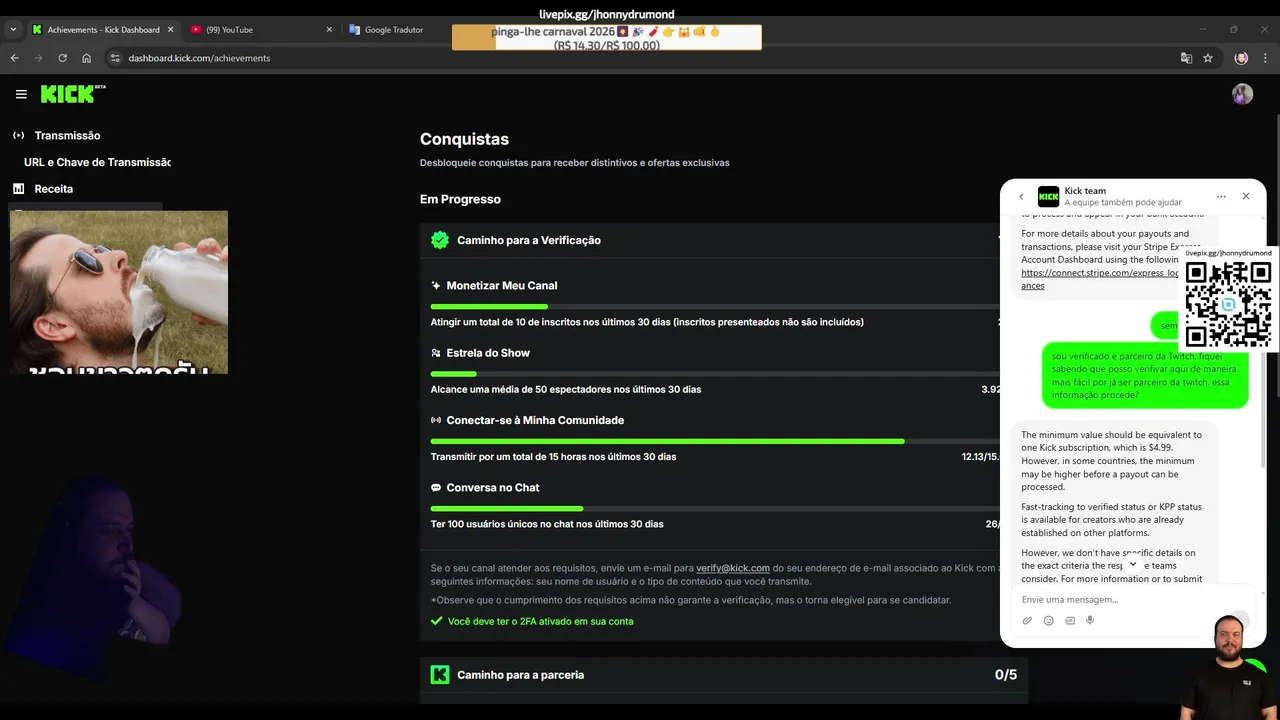Click the Conversa no Chat bubble icon
This screenshot has width=1280, height=720.
pyautogui.click(x=436, y=488)
